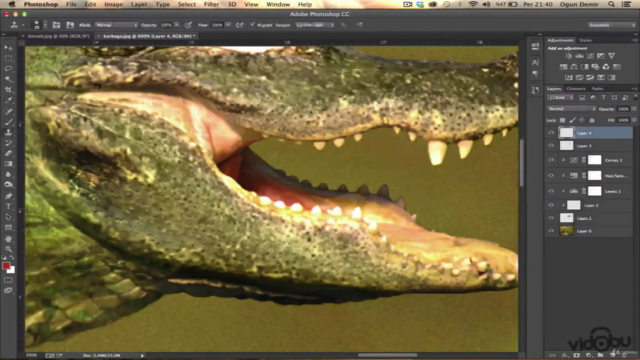The width and height of the screenshot is (640, 360).
Task: Select the Horizontal Type tool
Action: (x=8, y=207)
